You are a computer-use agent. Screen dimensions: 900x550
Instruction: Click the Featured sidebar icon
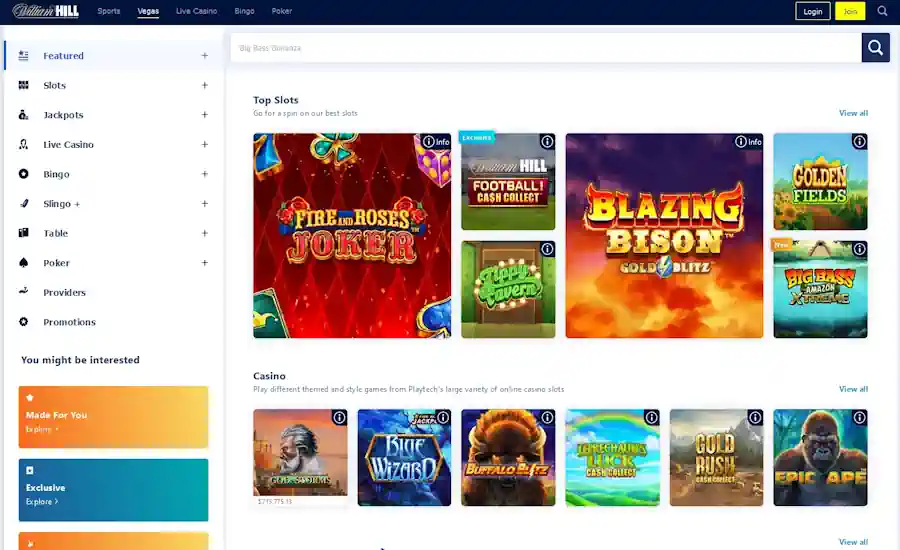pyautogui.click(x=24, y=56)
